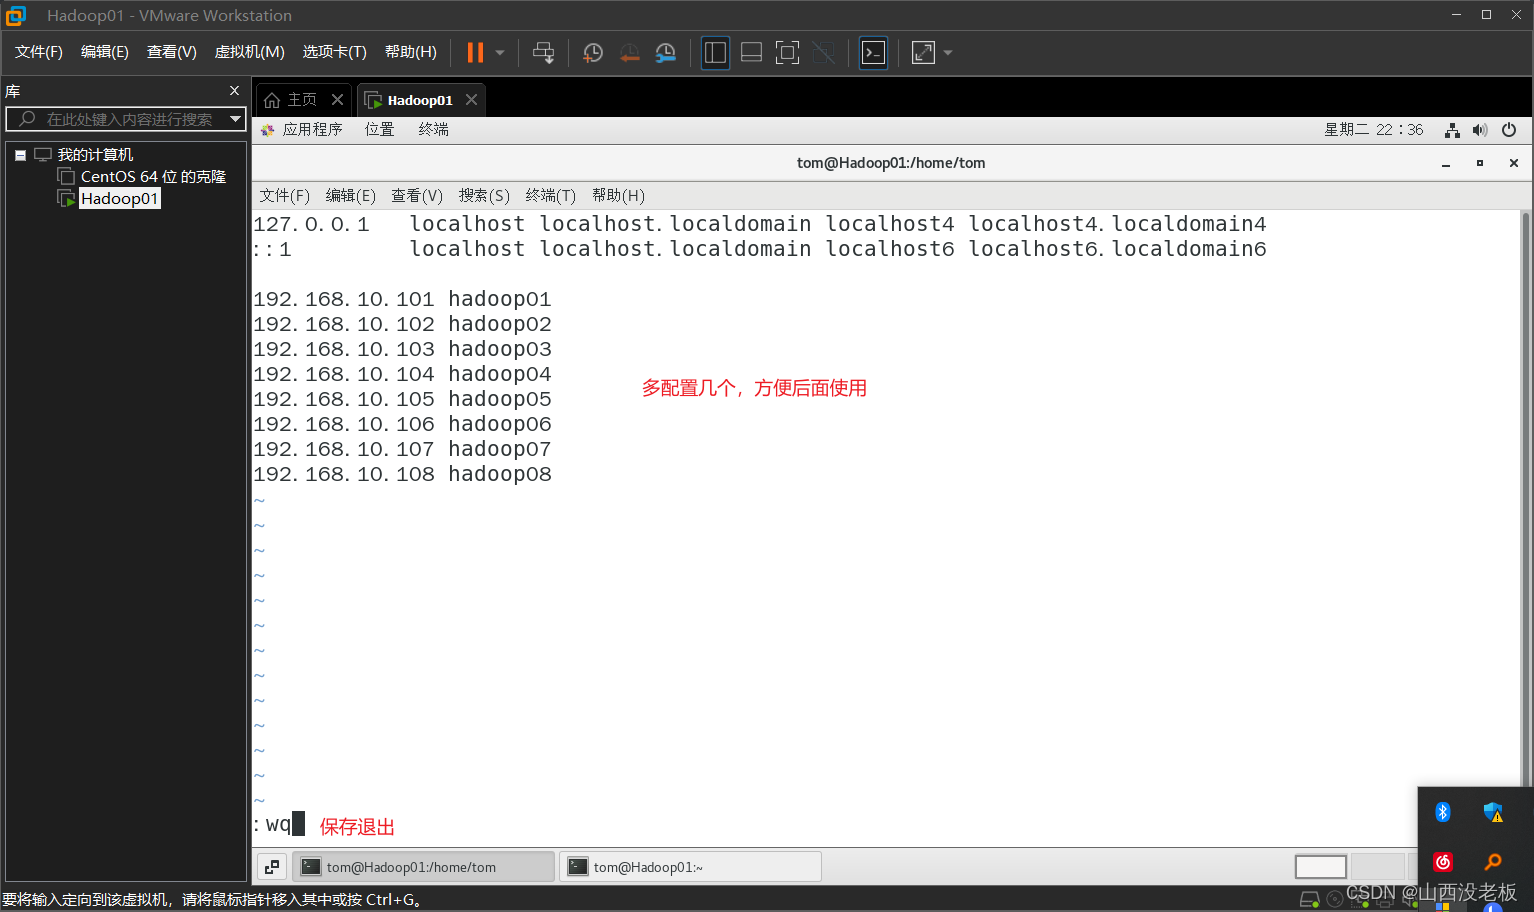This screenshot has width=1534, height=912.
Task: Open the 终端 menu in the top panel
Action: [433, 130]
